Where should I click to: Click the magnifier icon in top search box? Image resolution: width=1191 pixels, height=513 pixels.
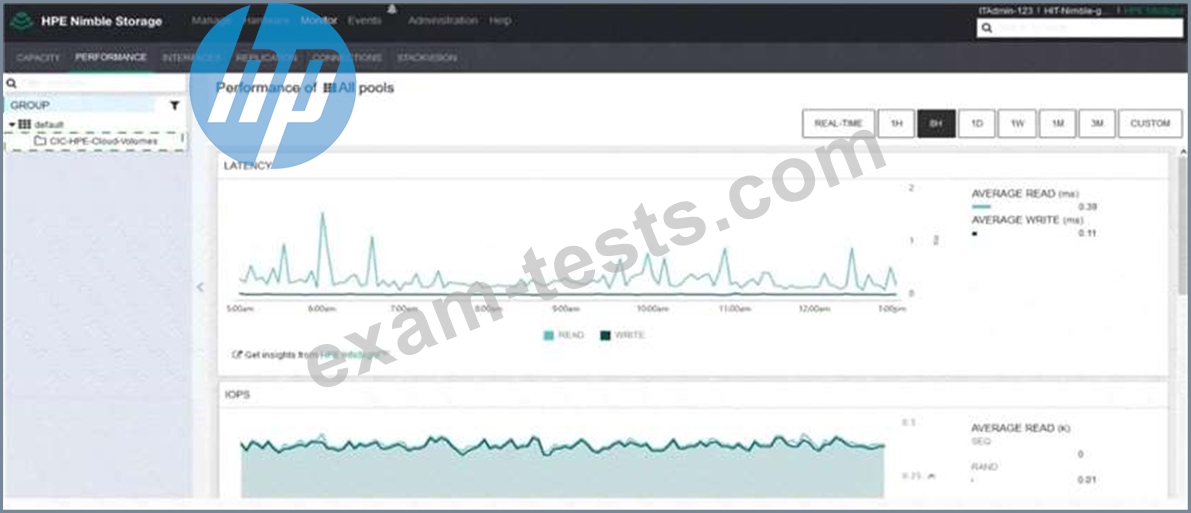pyautogui.click(x=987, y=28)
